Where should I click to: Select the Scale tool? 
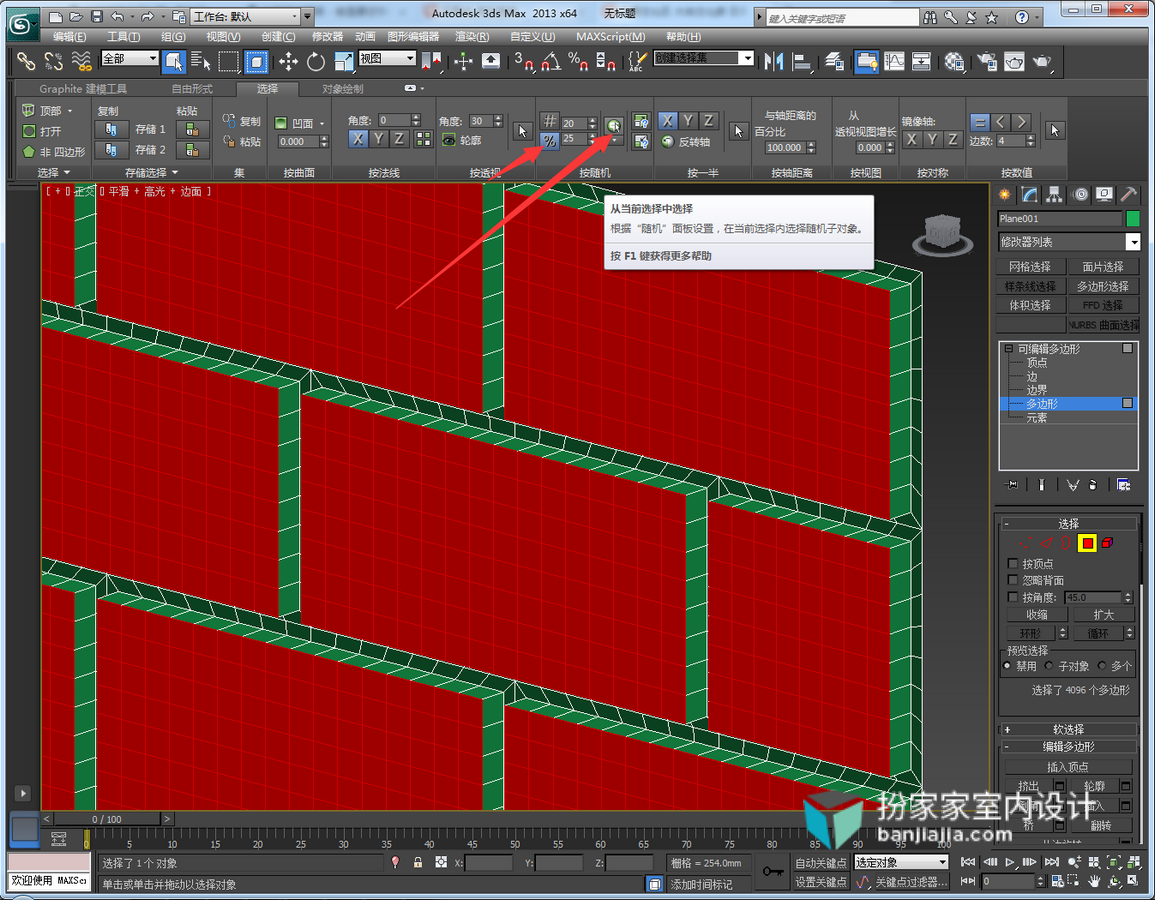coord(344,62)
